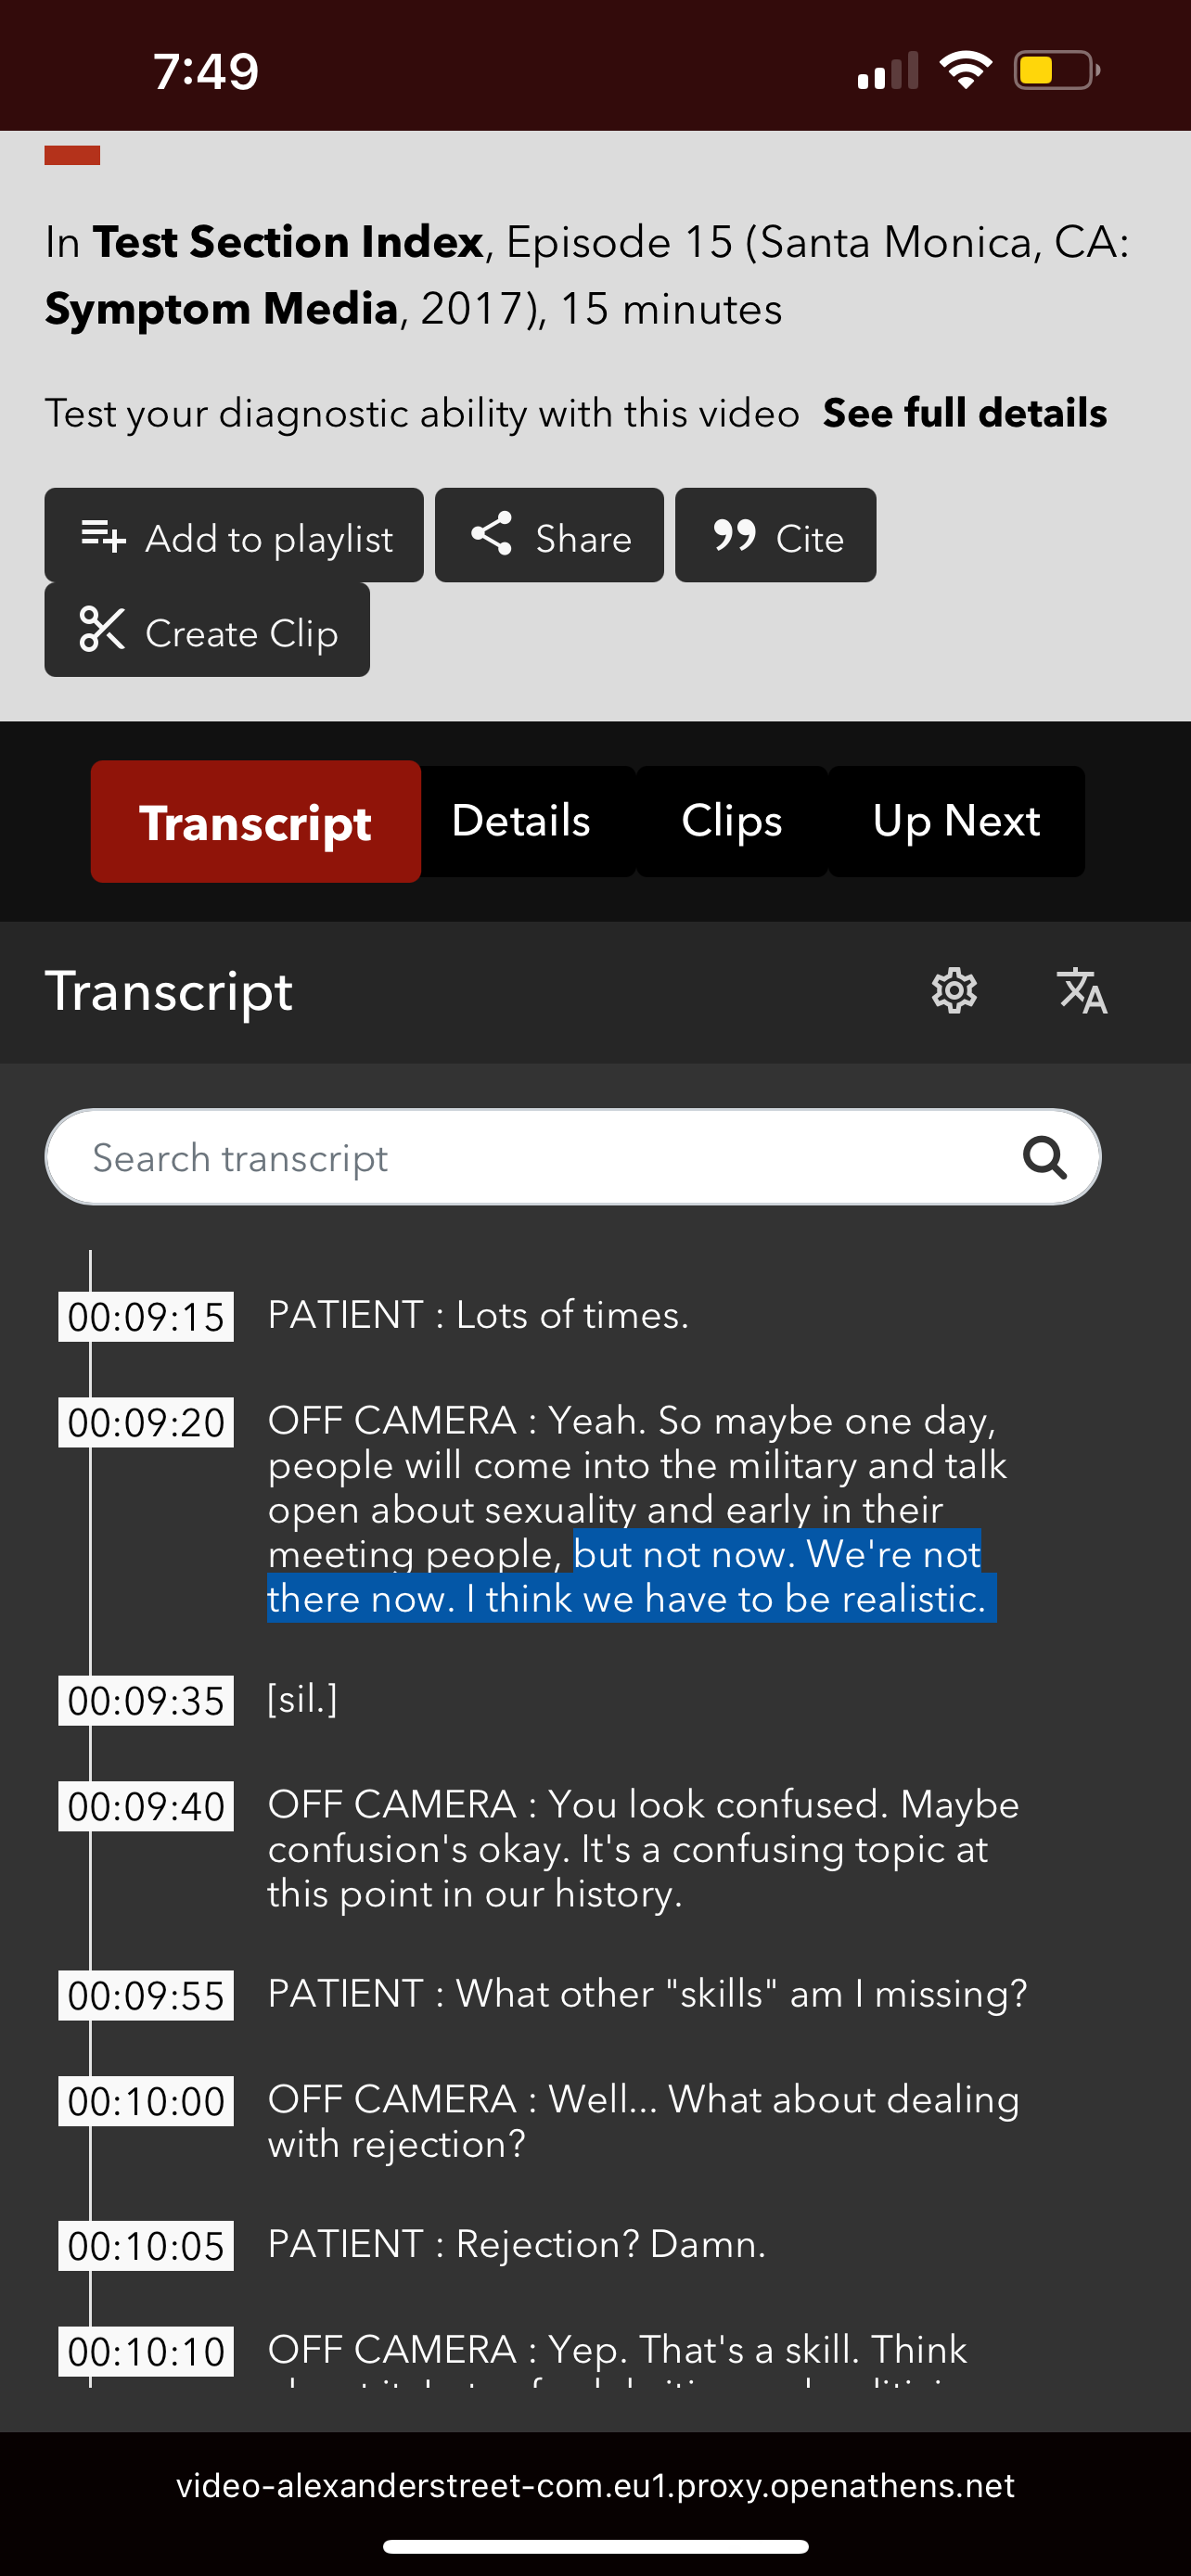Jump to timestamp 00:09:15
Screen dimensions: 1191x2576
(x=146, y=1316)
